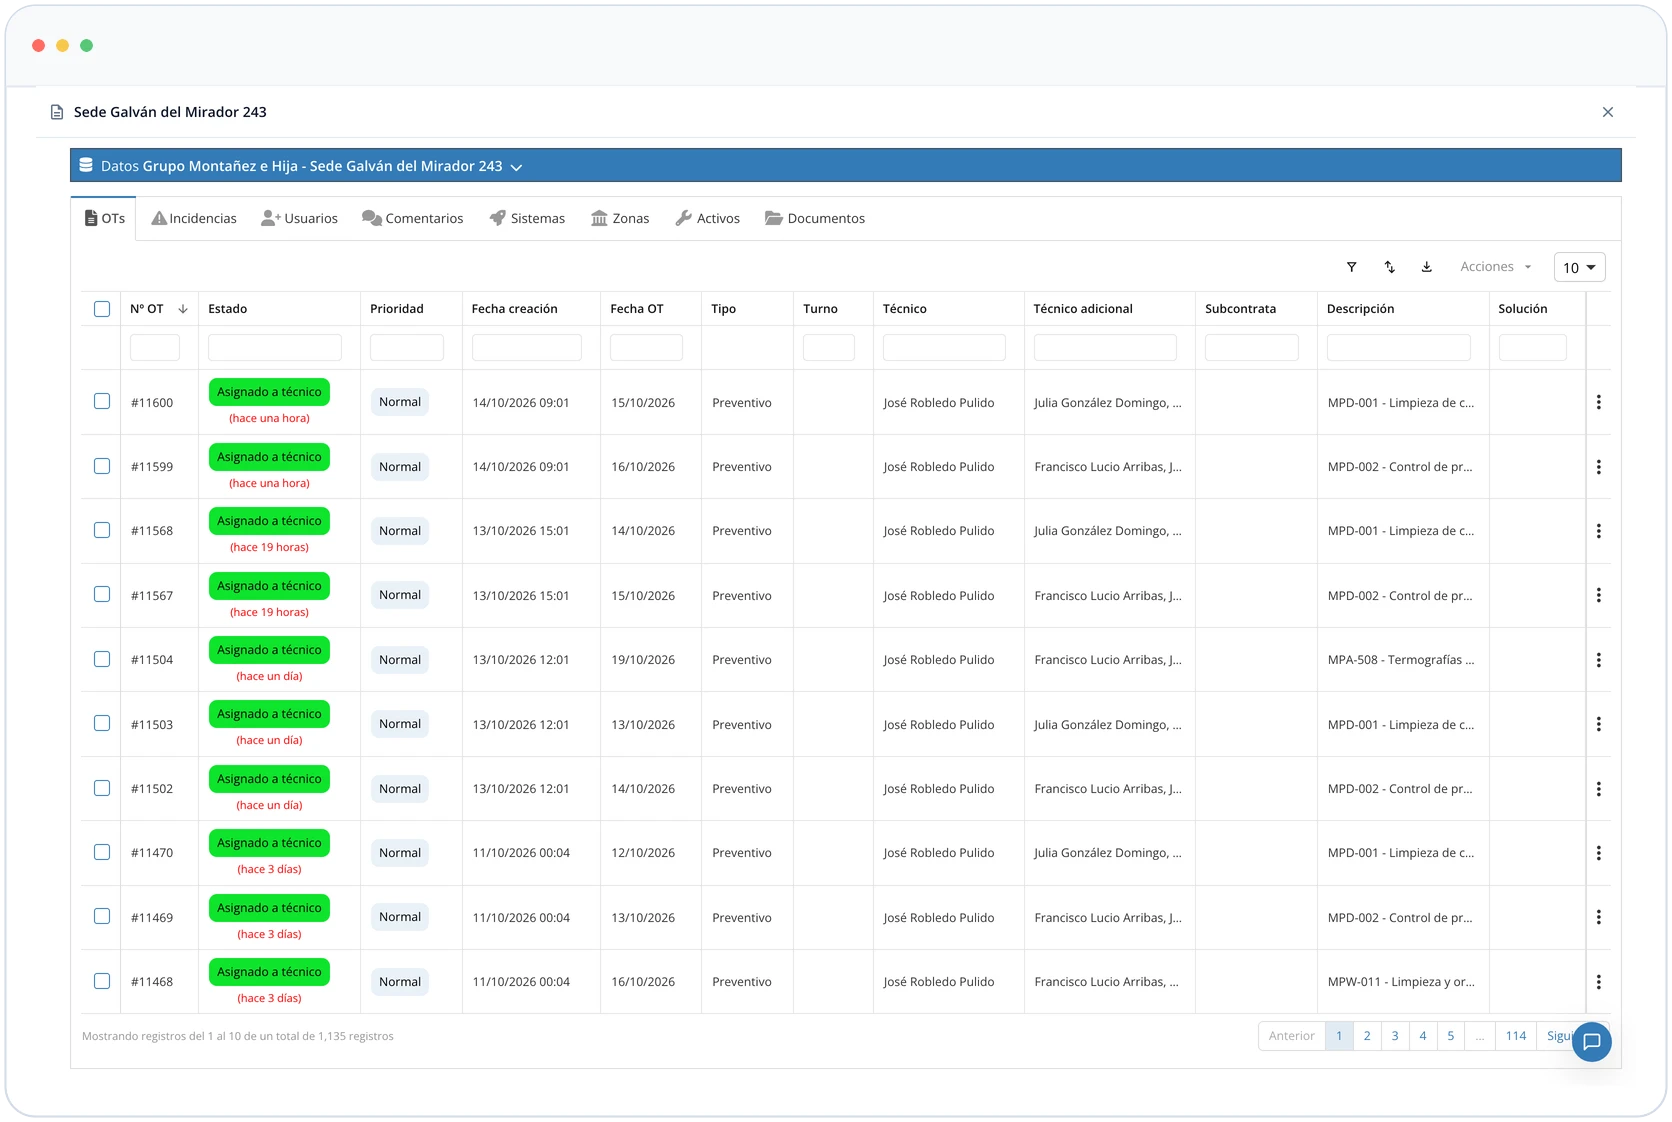Image resolution: width=1672 pixels, height=1122 pixels.
Task: Open kebab menu for OT #11468
Action: (x=1599, y=982)
